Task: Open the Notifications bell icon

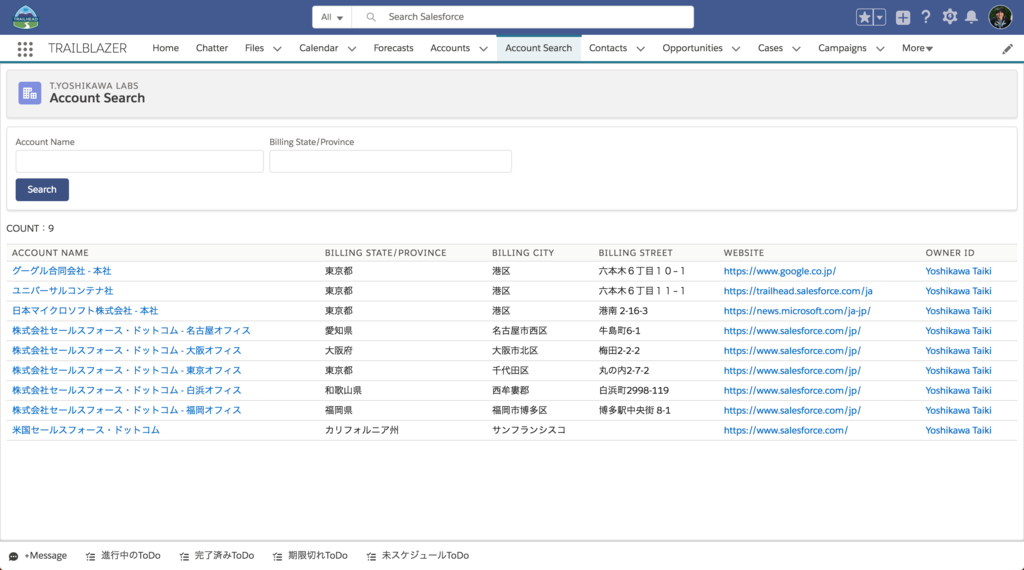Action: point(972,17)
